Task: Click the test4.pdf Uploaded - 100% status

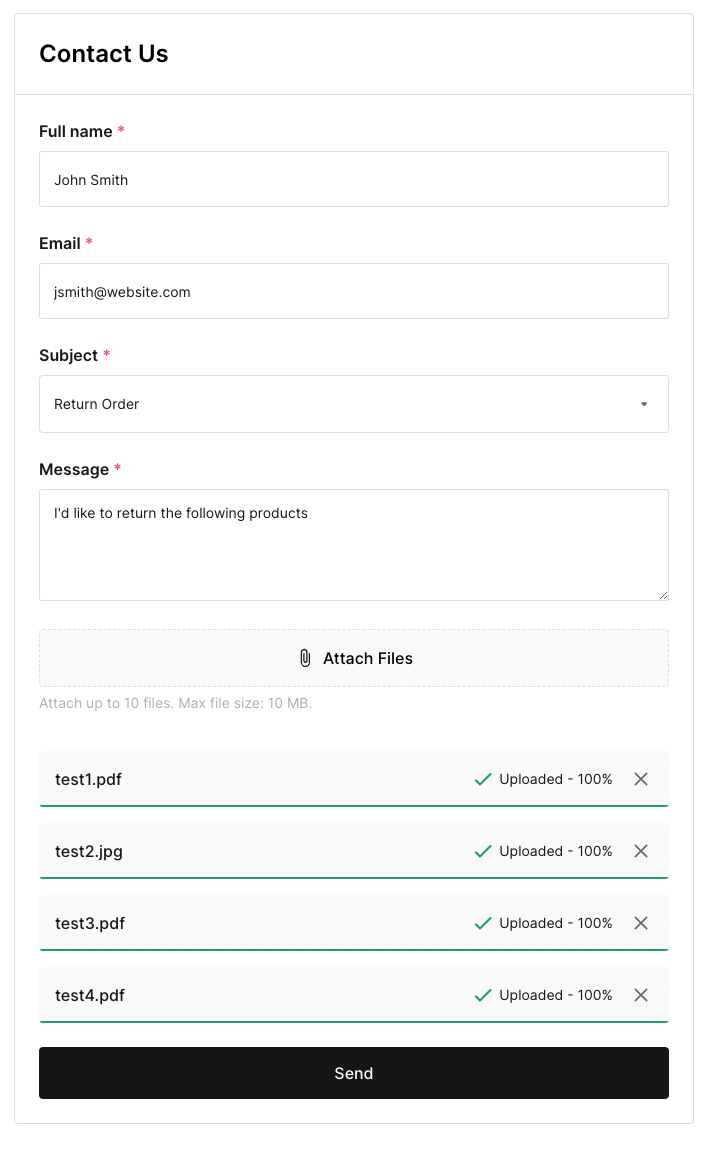Action: [x=555, y=995]
